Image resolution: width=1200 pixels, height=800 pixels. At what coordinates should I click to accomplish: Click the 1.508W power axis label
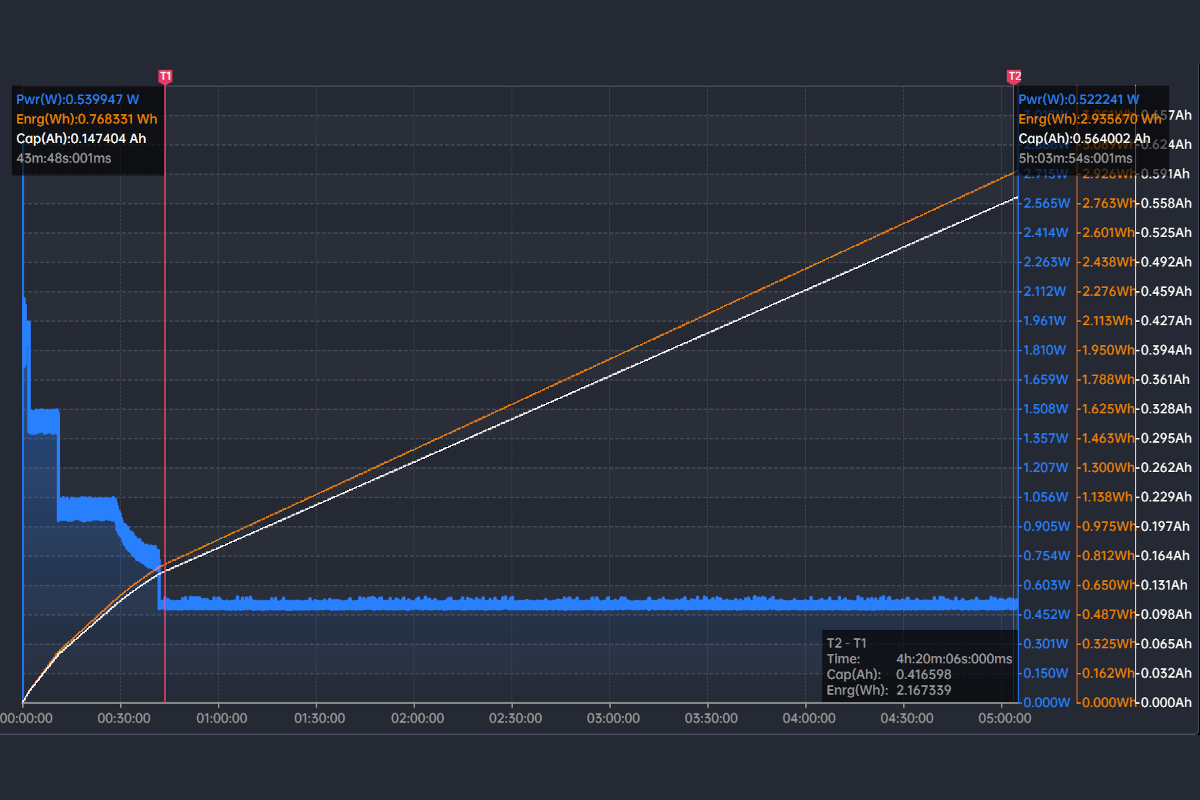[1045, 409]
